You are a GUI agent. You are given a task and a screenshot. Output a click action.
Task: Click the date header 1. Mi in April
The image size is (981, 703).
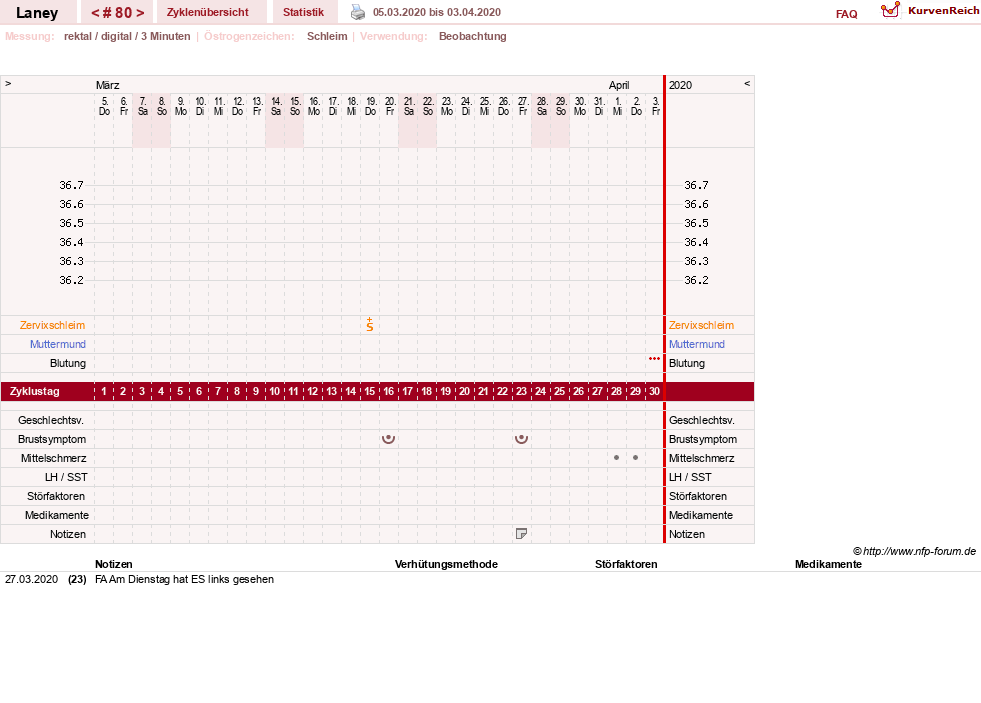[x=618, y=106]
